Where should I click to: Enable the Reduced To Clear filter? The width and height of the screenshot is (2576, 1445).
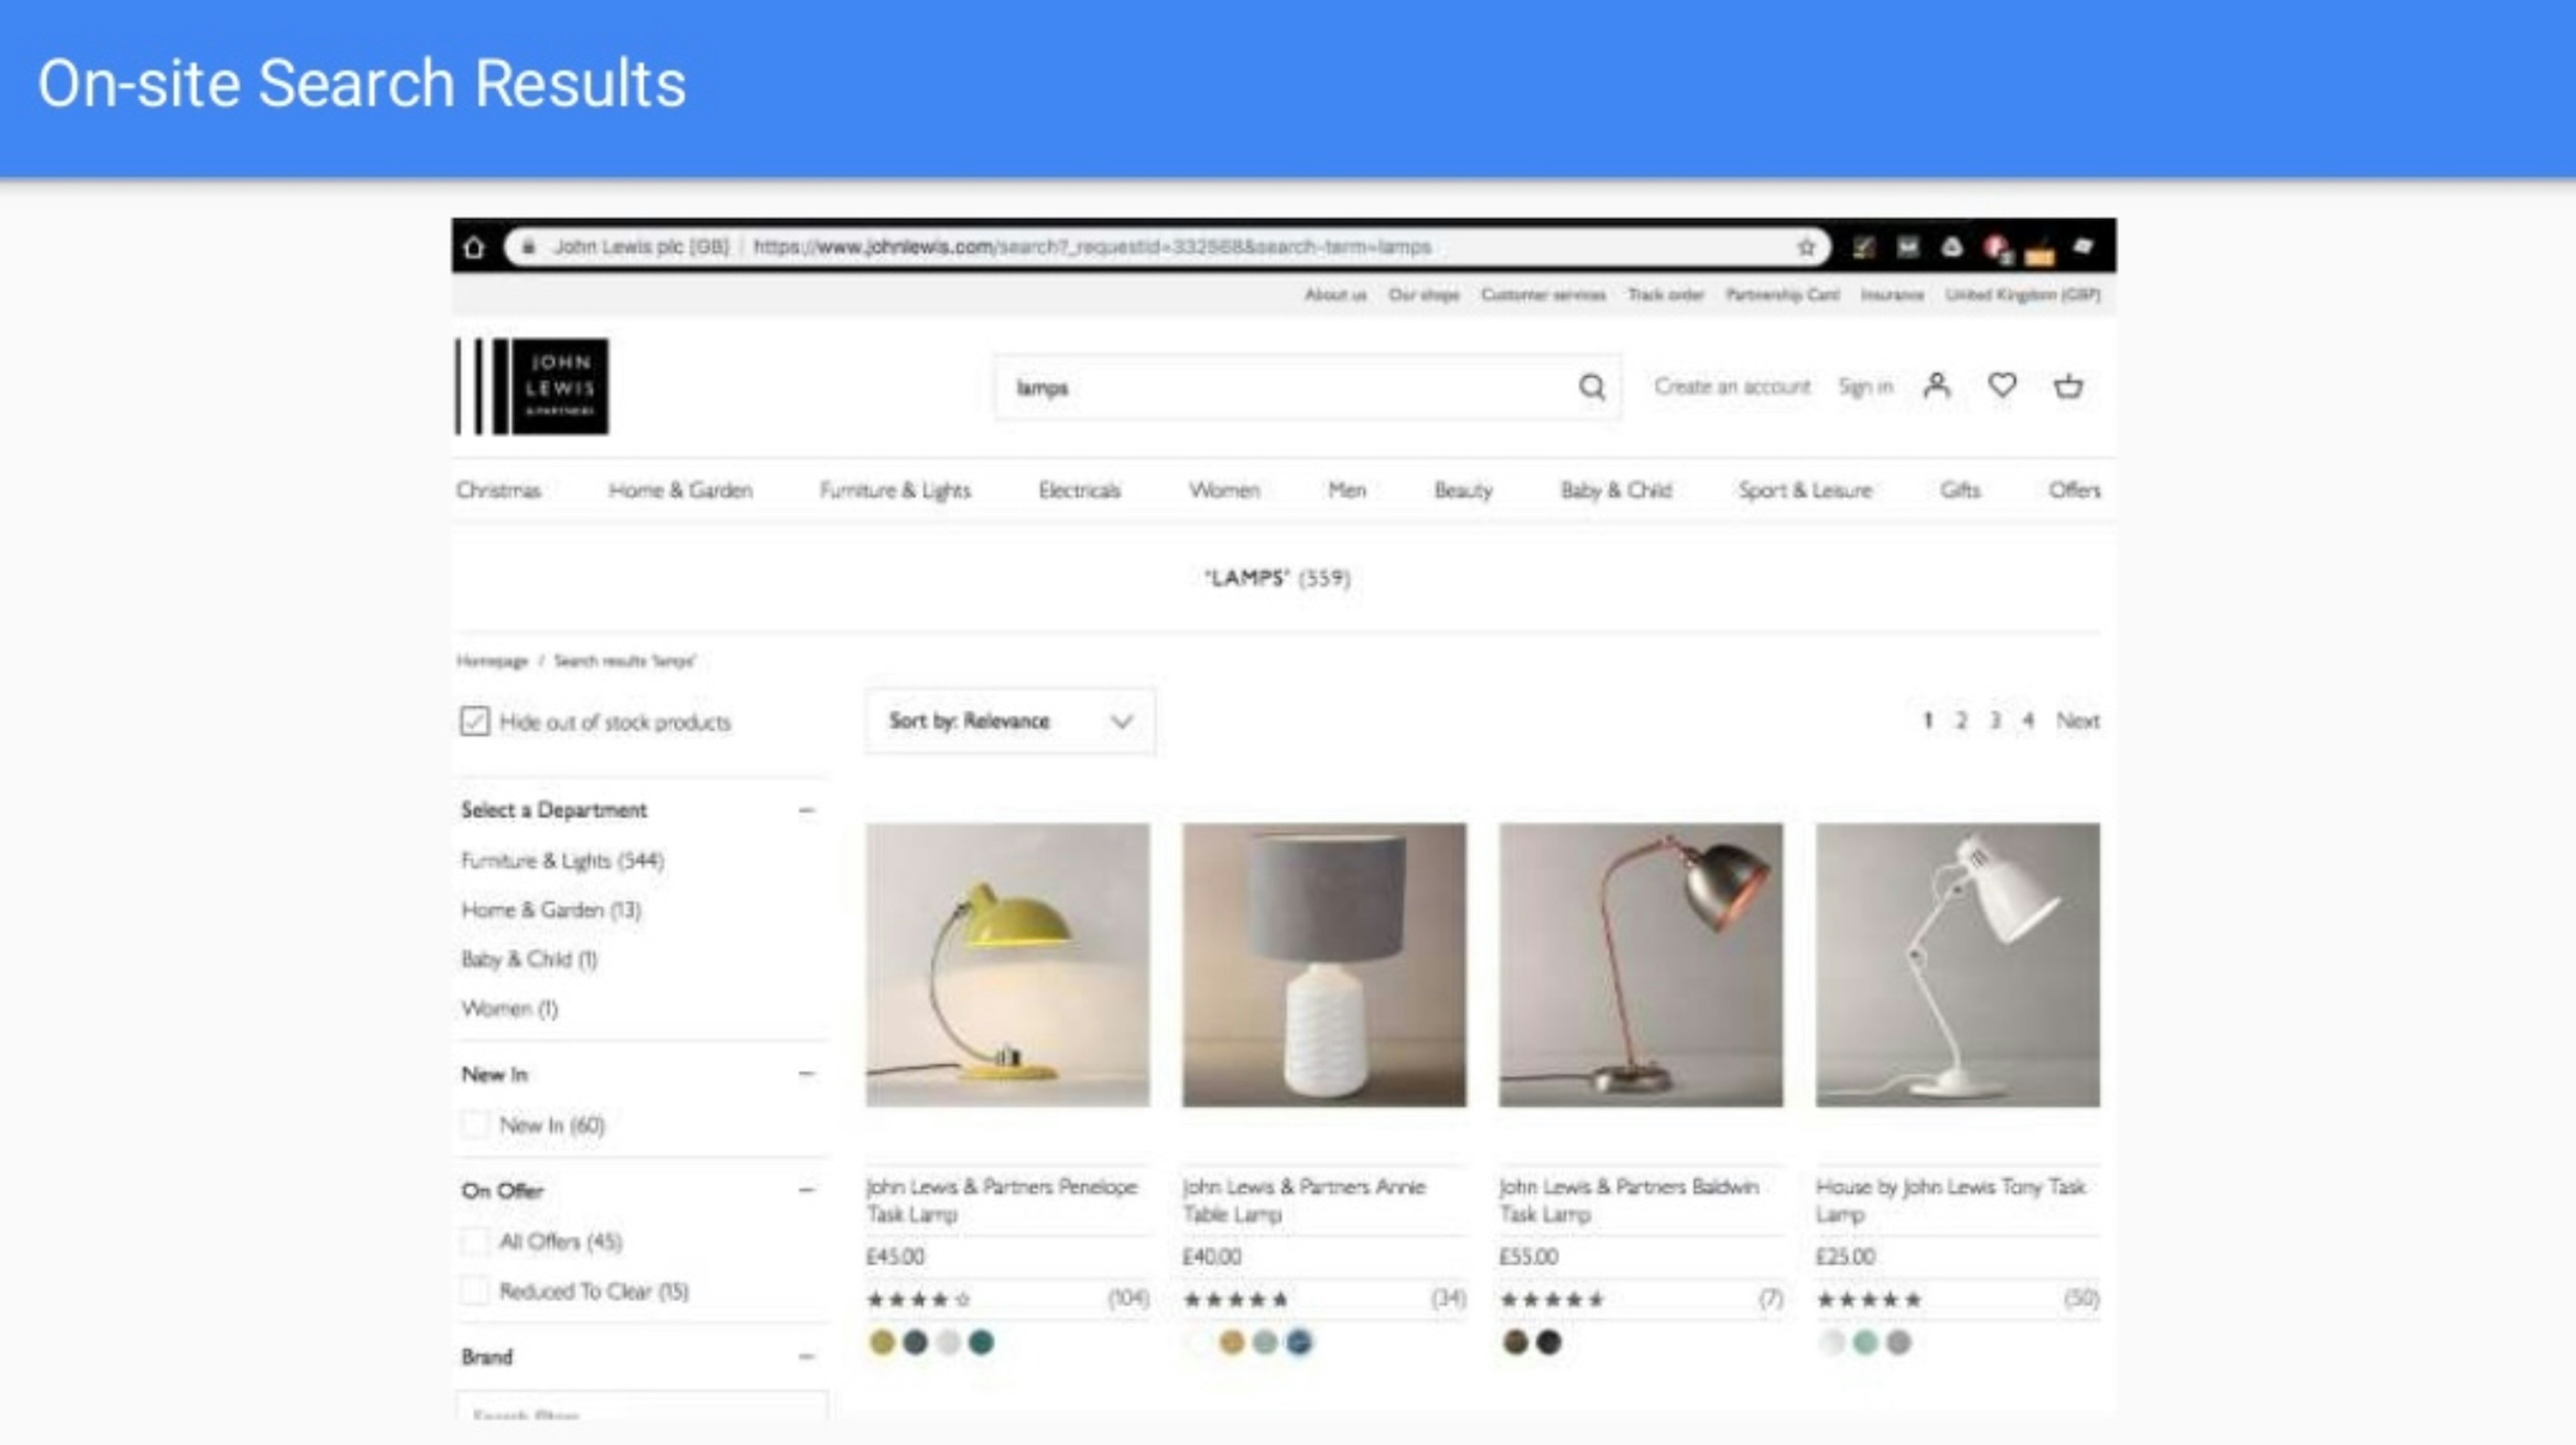(475, 1291)
